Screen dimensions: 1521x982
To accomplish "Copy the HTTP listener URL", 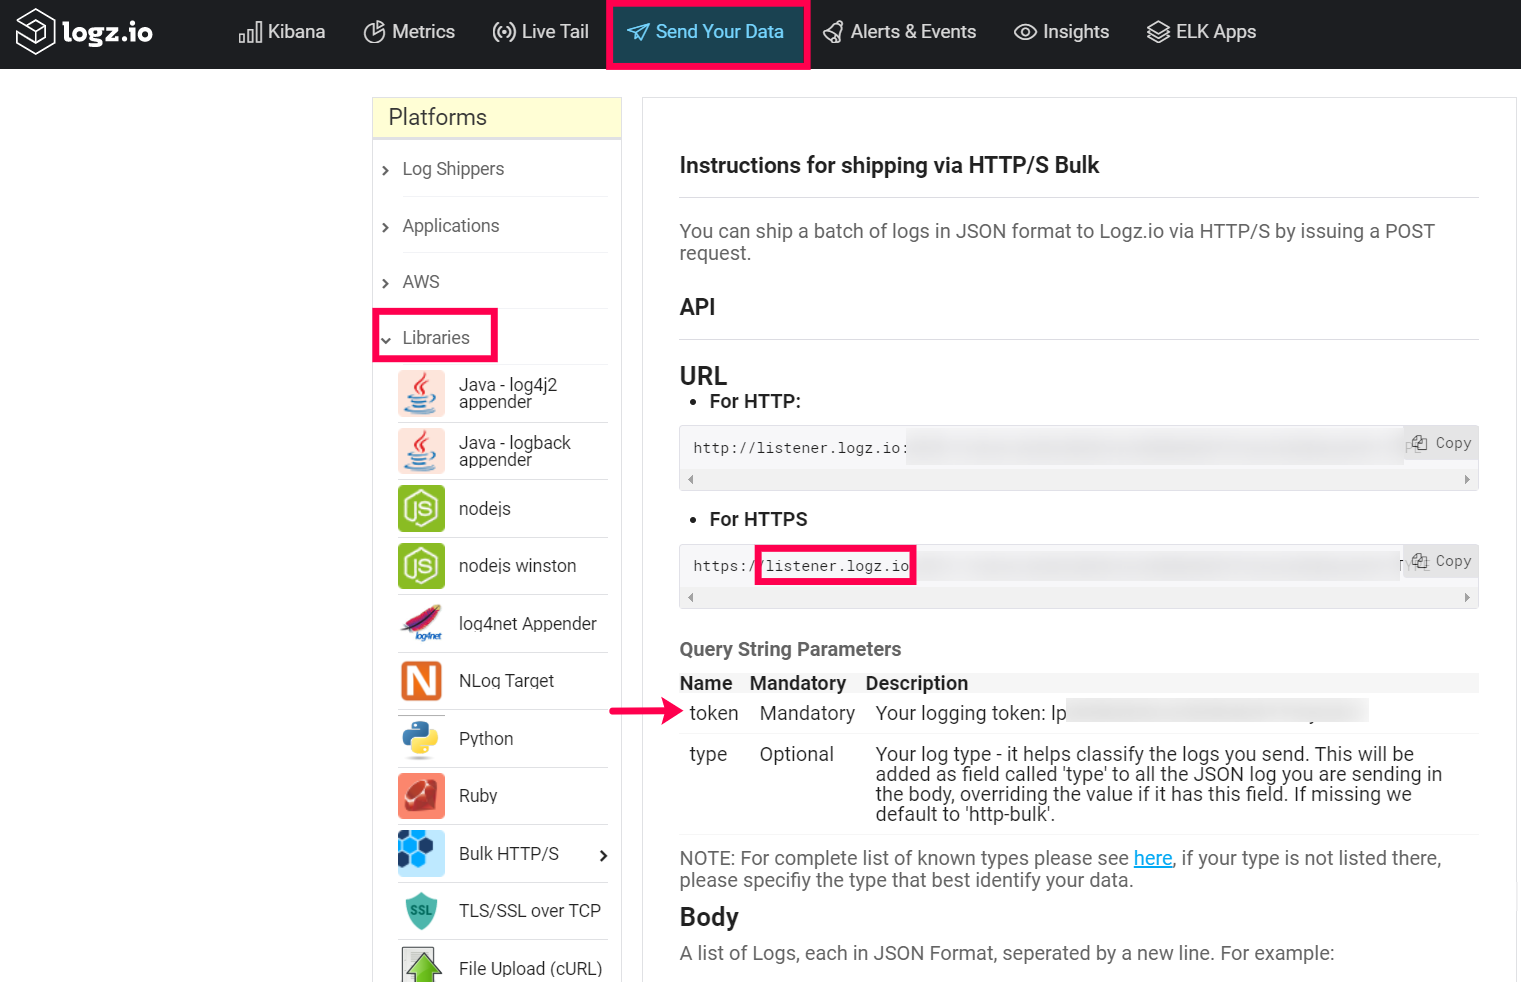I will click(x=1441, y=443).
